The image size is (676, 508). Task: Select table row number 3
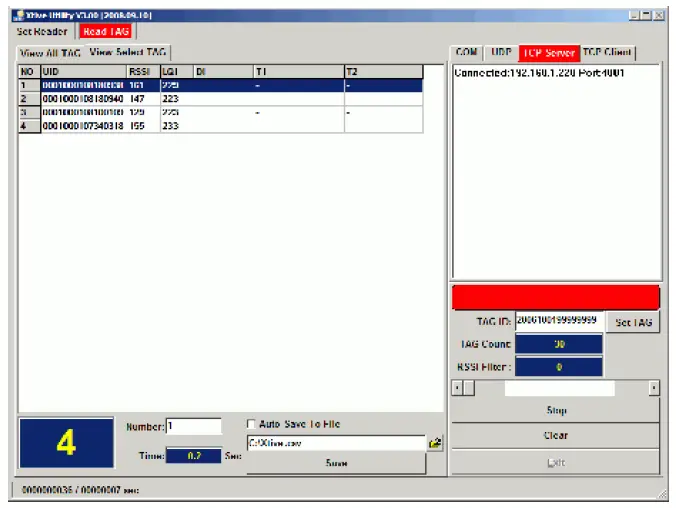[x=221, y=113]
